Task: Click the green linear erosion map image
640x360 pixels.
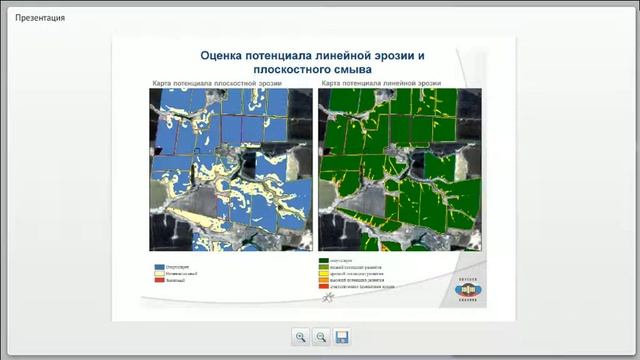Action: tap(400, 169)
